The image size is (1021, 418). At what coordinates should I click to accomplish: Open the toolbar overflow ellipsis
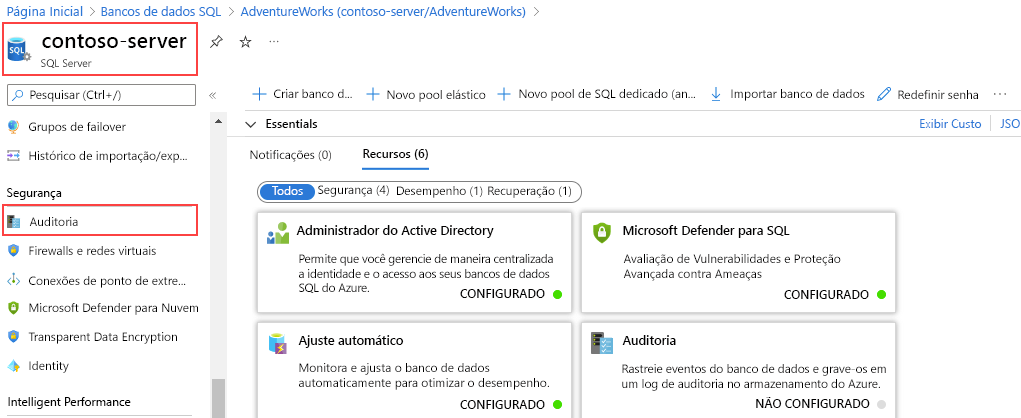click(1000, 94)
